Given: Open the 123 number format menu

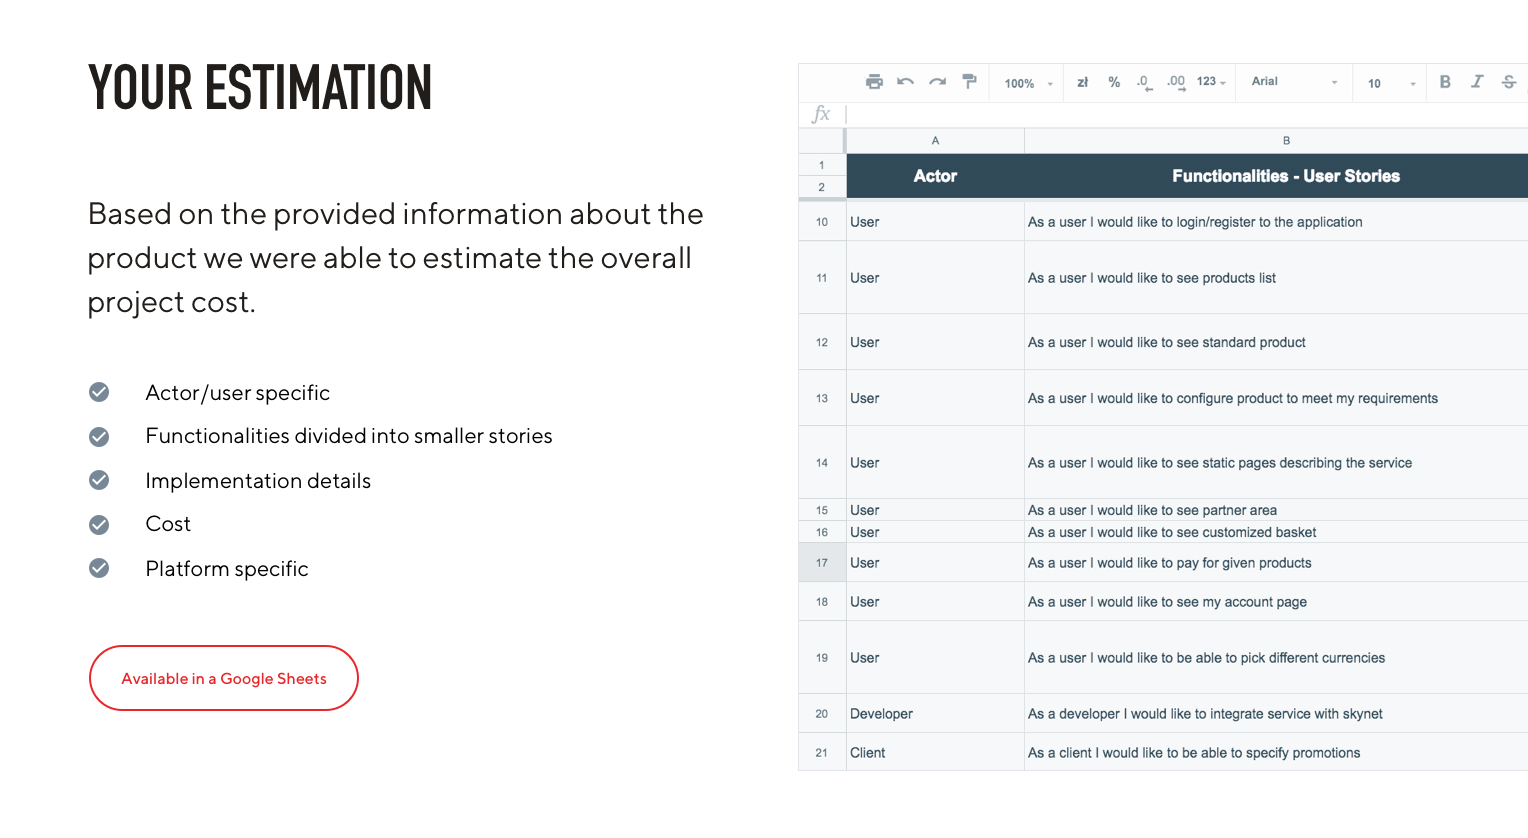Looking at the screenshot, I should pyautogui.click(x=1211, y=82).
